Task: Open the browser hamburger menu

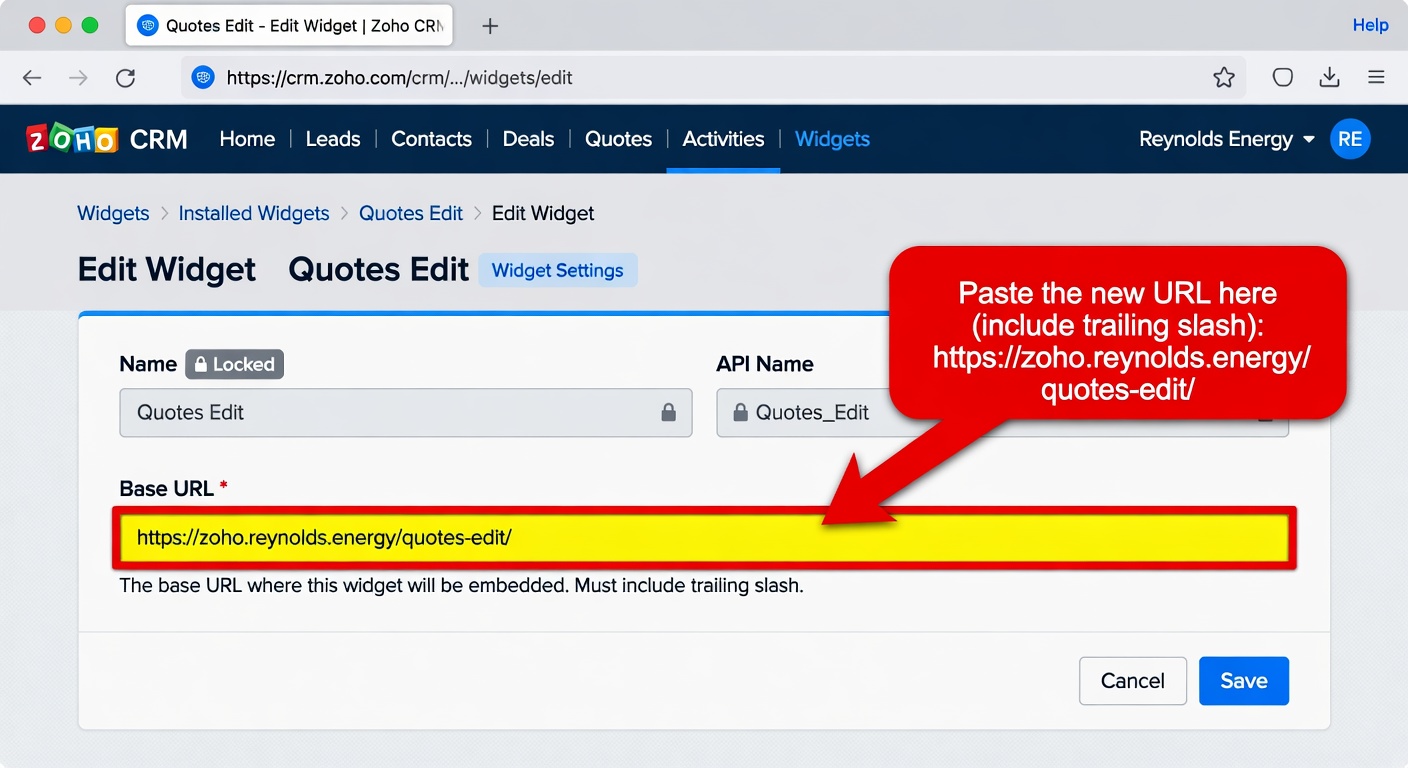Action: click(x=1376, y=78)
